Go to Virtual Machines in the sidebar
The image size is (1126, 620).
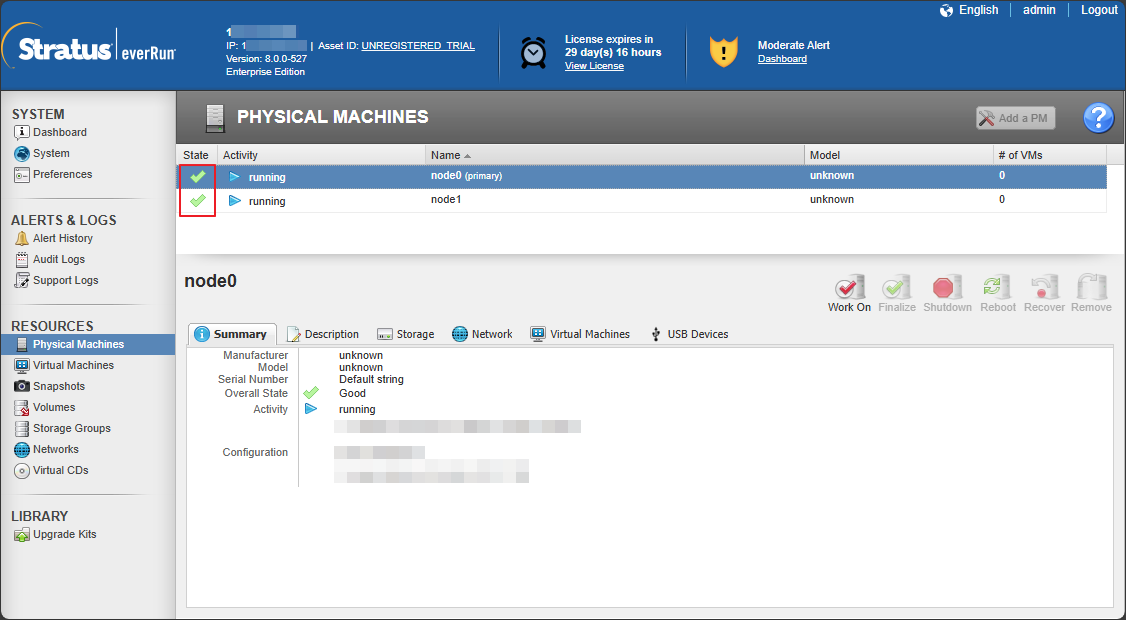point(64,365)
